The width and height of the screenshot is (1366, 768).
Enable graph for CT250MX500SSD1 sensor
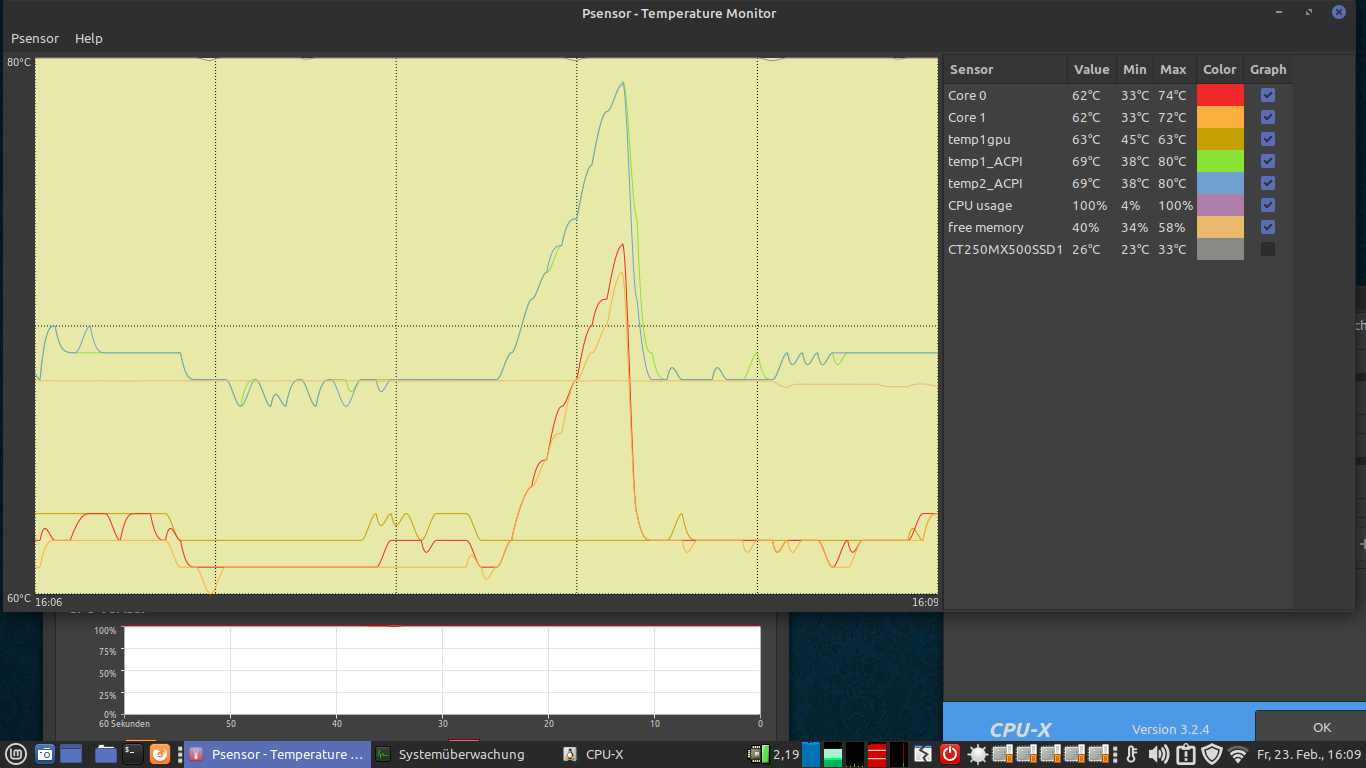pos(1268,249)
